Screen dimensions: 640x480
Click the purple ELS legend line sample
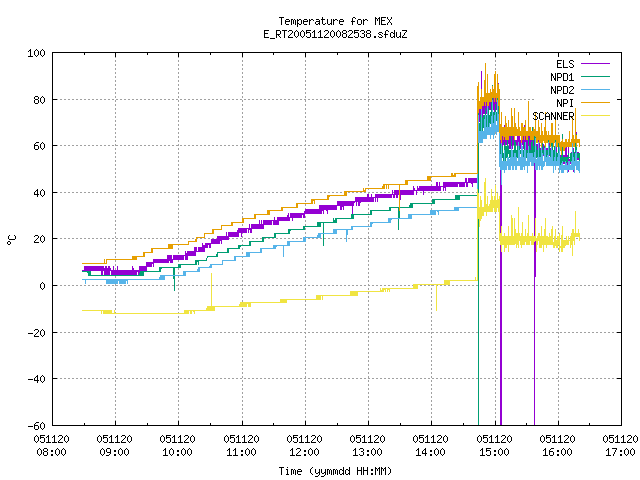point(595,64)
